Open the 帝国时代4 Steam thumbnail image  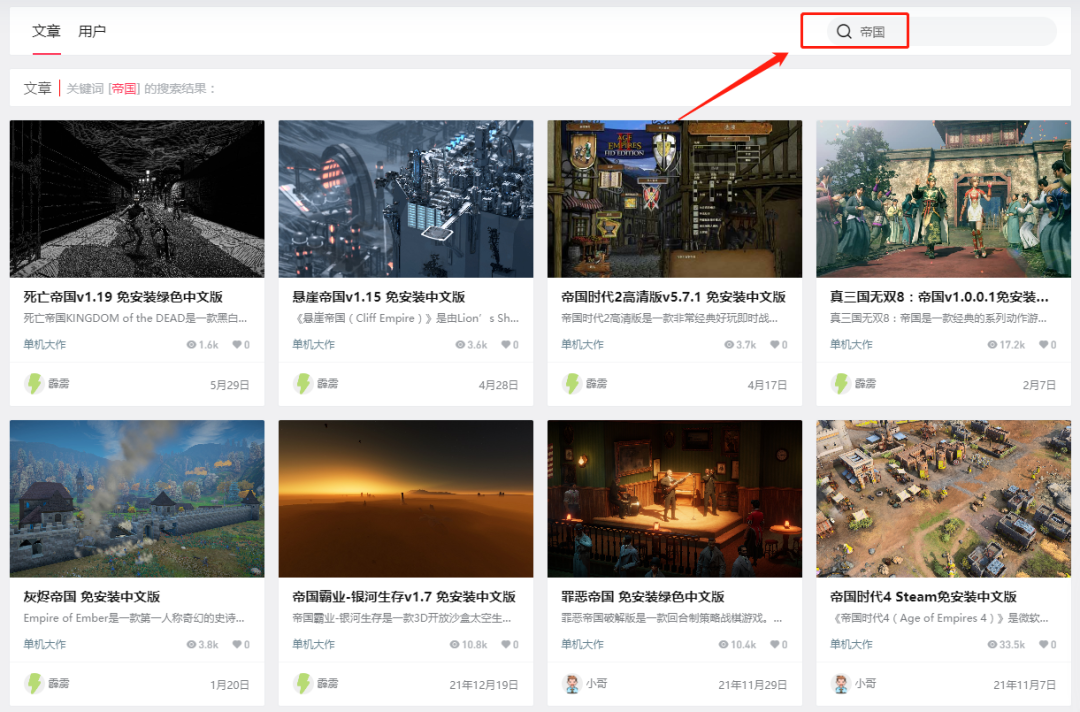944,499
